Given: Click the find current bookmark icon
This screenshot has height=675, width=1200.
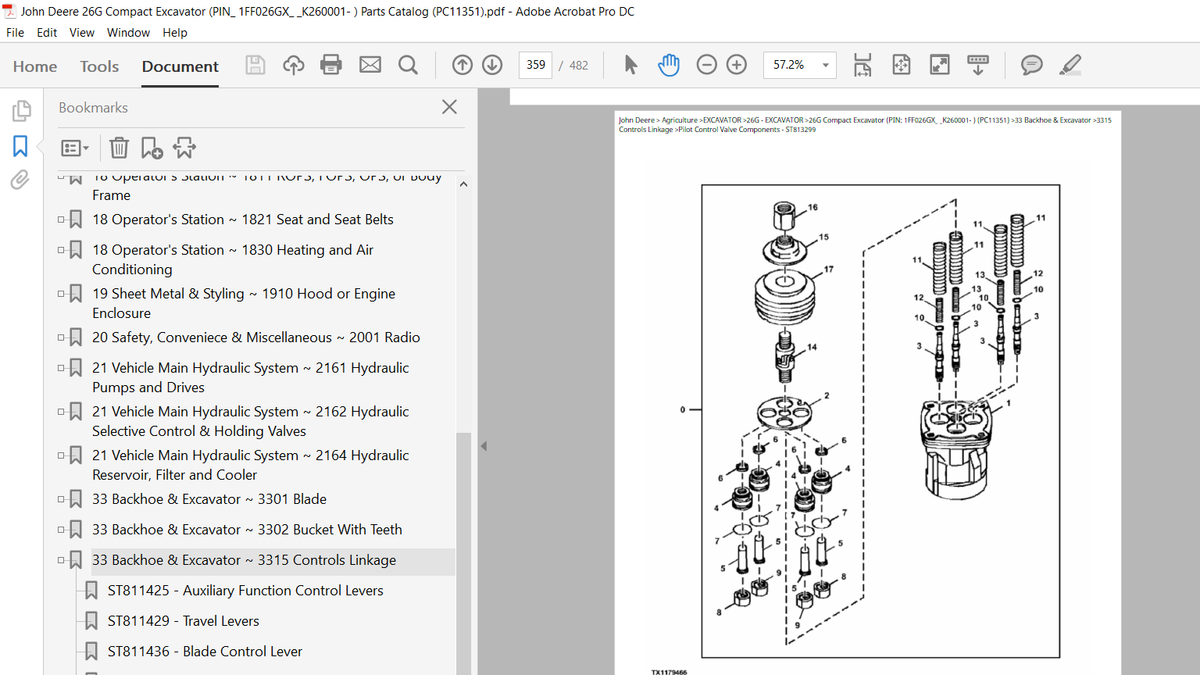Looking at the screenshot, I should 185,148.
